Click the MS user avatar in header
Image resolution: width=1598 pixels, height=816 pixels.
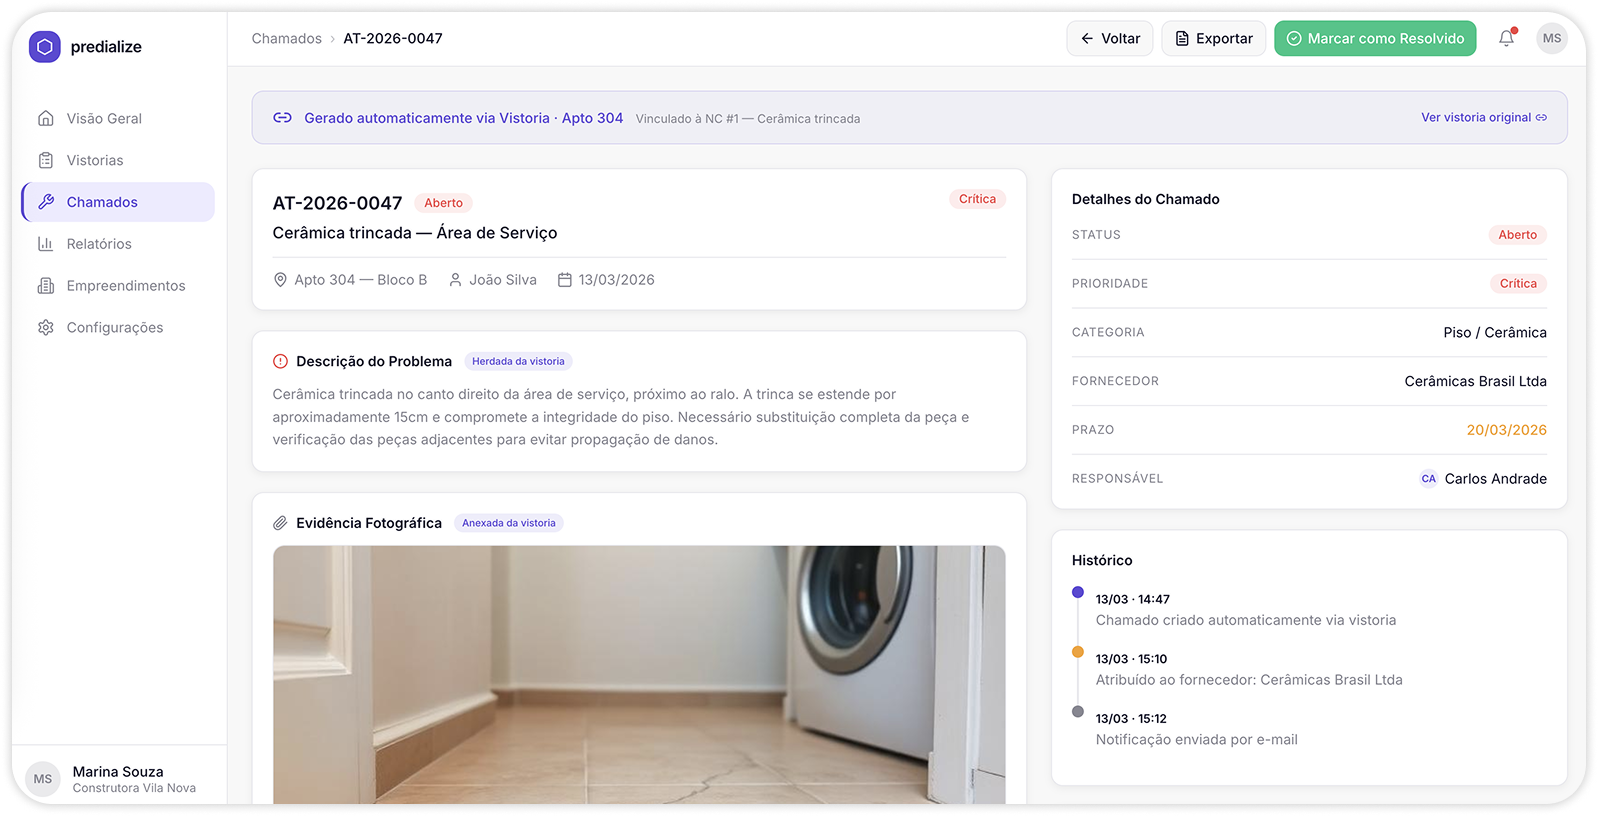1551,38
